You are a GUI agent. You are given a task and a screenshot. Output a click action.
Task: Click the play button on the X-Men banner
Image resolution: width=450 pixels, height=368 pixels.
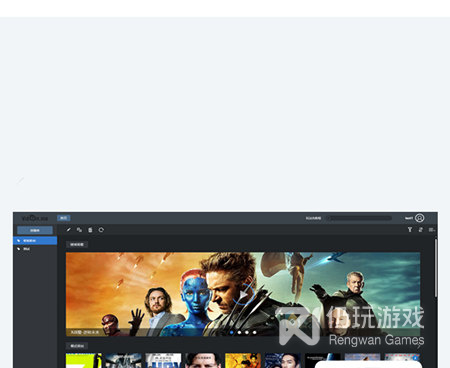pyautogui.click(x=244, y=294)
